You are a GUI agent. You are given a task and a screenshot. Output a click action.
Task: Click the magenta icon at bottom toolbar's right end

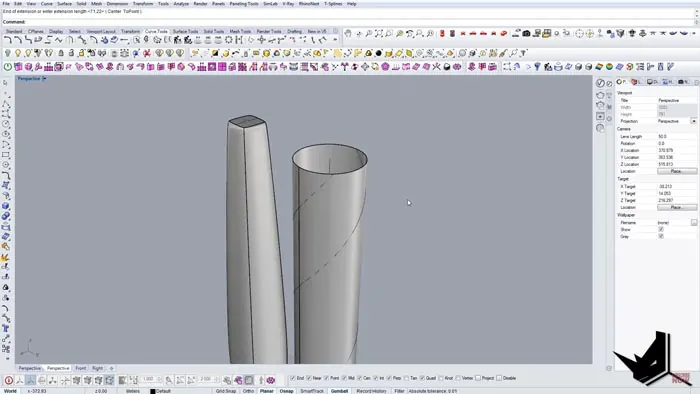click(271, 380)
